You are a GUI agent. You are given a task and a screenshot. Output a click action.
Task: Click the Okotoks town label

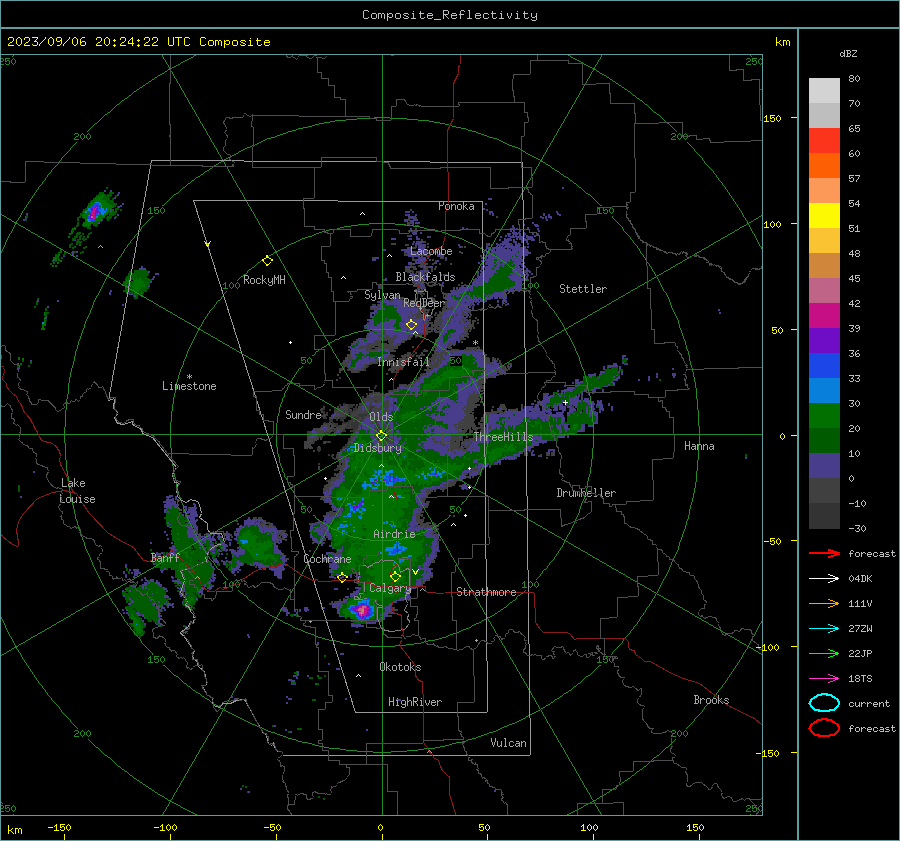coord(400,667)
